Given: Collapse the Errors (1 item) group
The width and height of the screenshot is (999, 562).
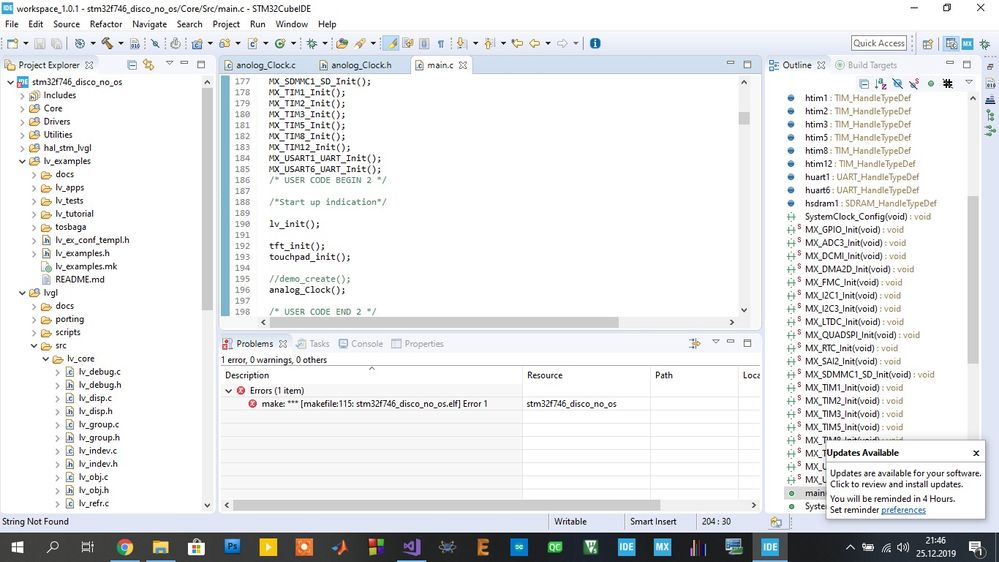Looking at the screenshot, I should [x=229, y=390].
